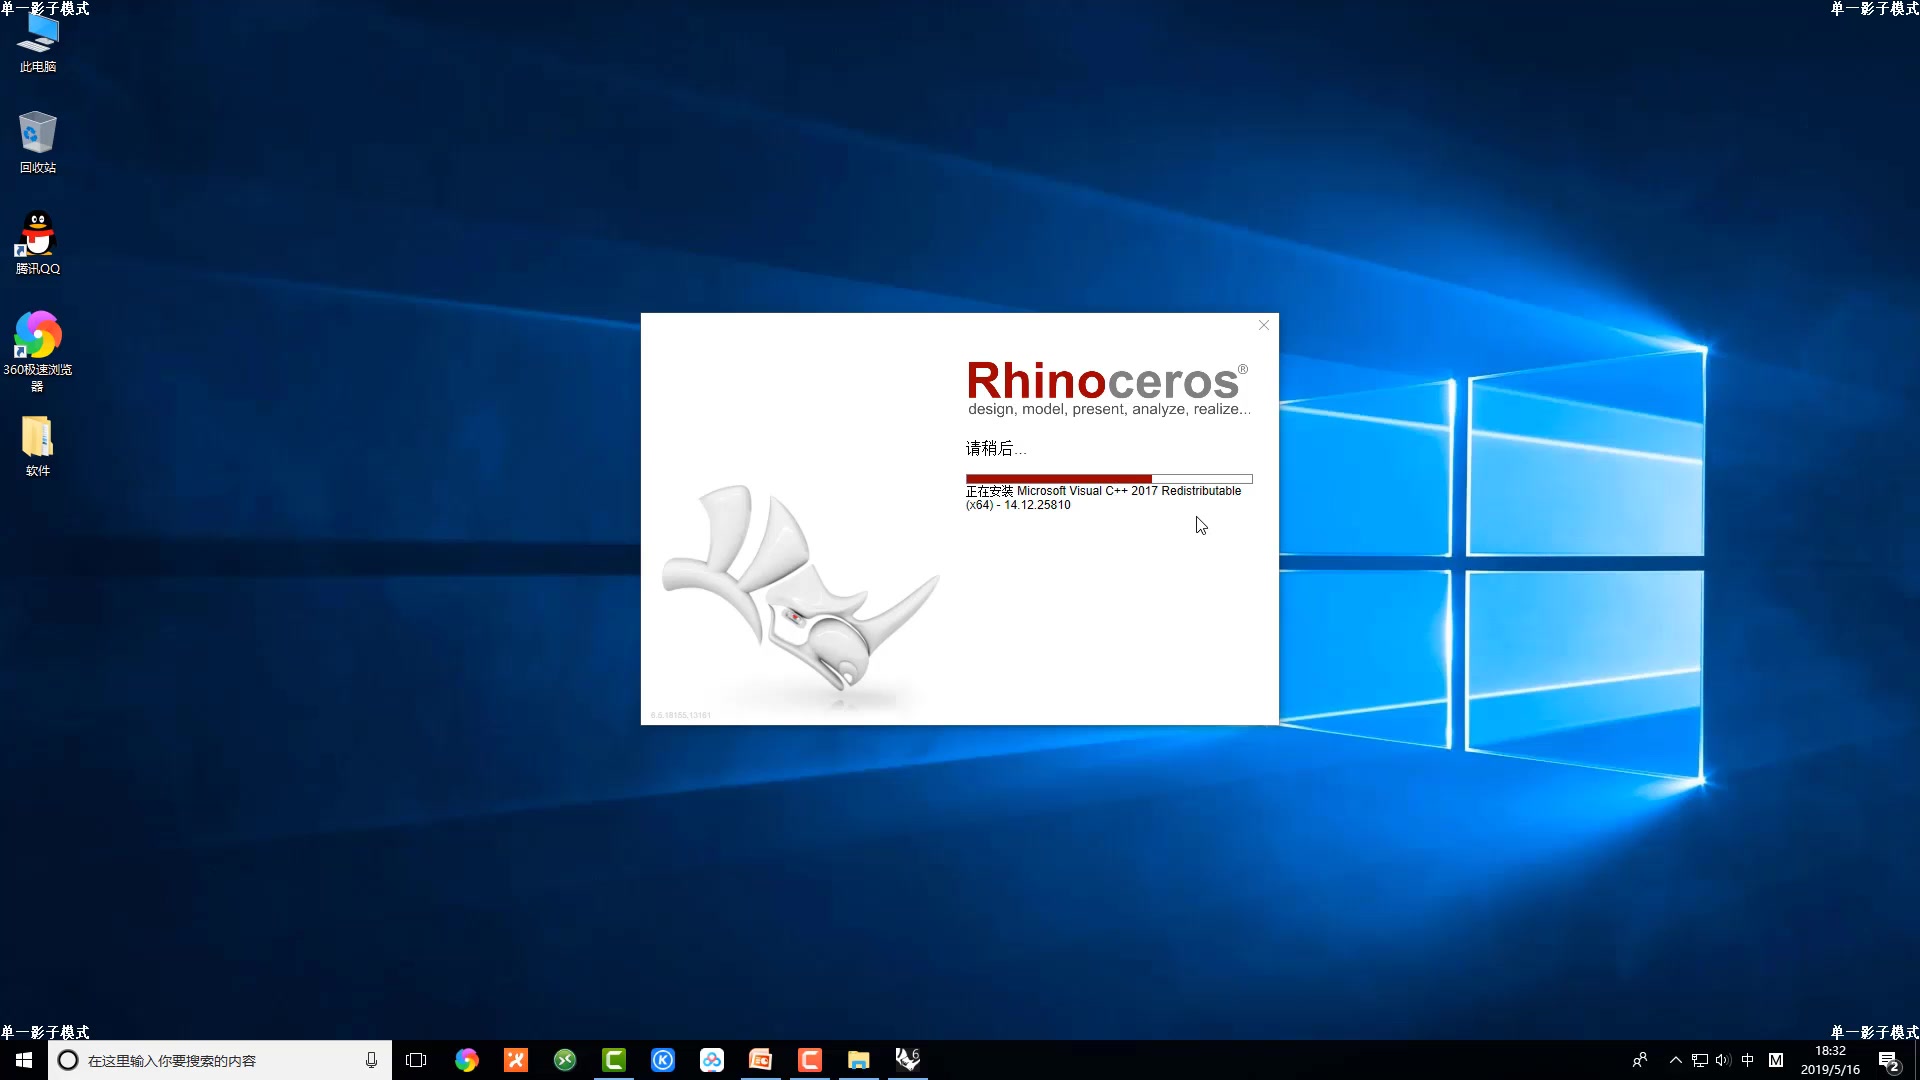Open the presentation app icon in taskbar
The height and width of the screenshot is (1080, 1920).
(761, 1060)
